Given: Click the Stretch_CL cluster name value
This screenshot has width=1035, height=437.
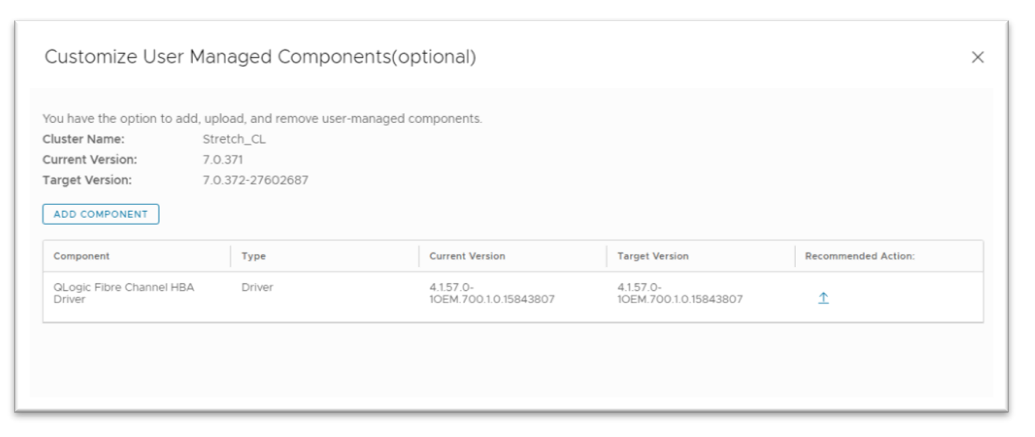Looking at the screenshot, I should tap(234, 139).
